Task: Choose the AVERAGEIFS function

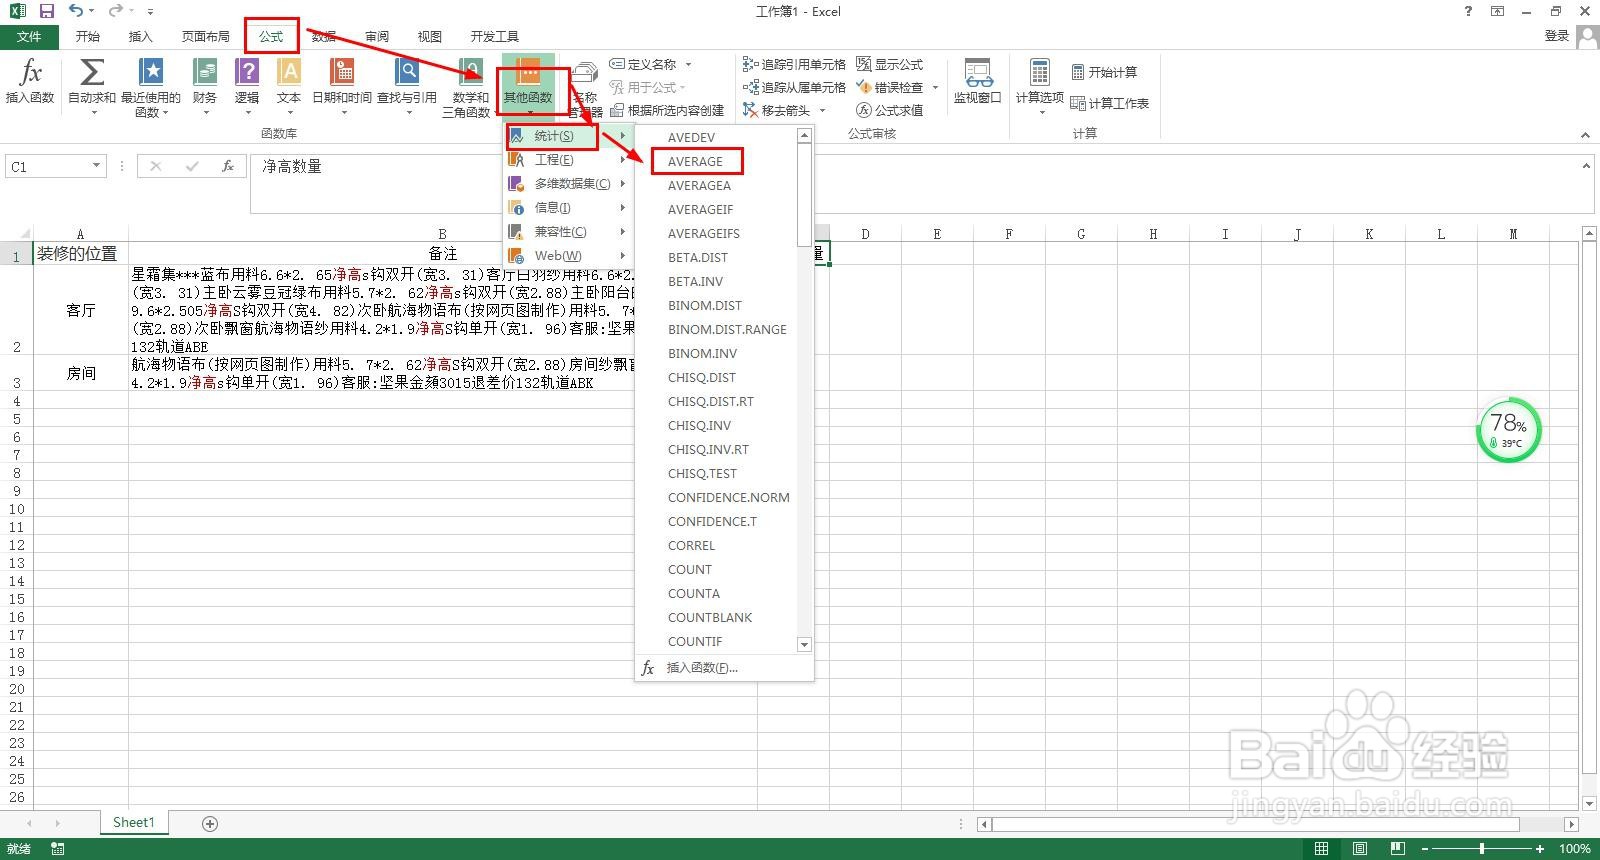Action: pos(704,233)
